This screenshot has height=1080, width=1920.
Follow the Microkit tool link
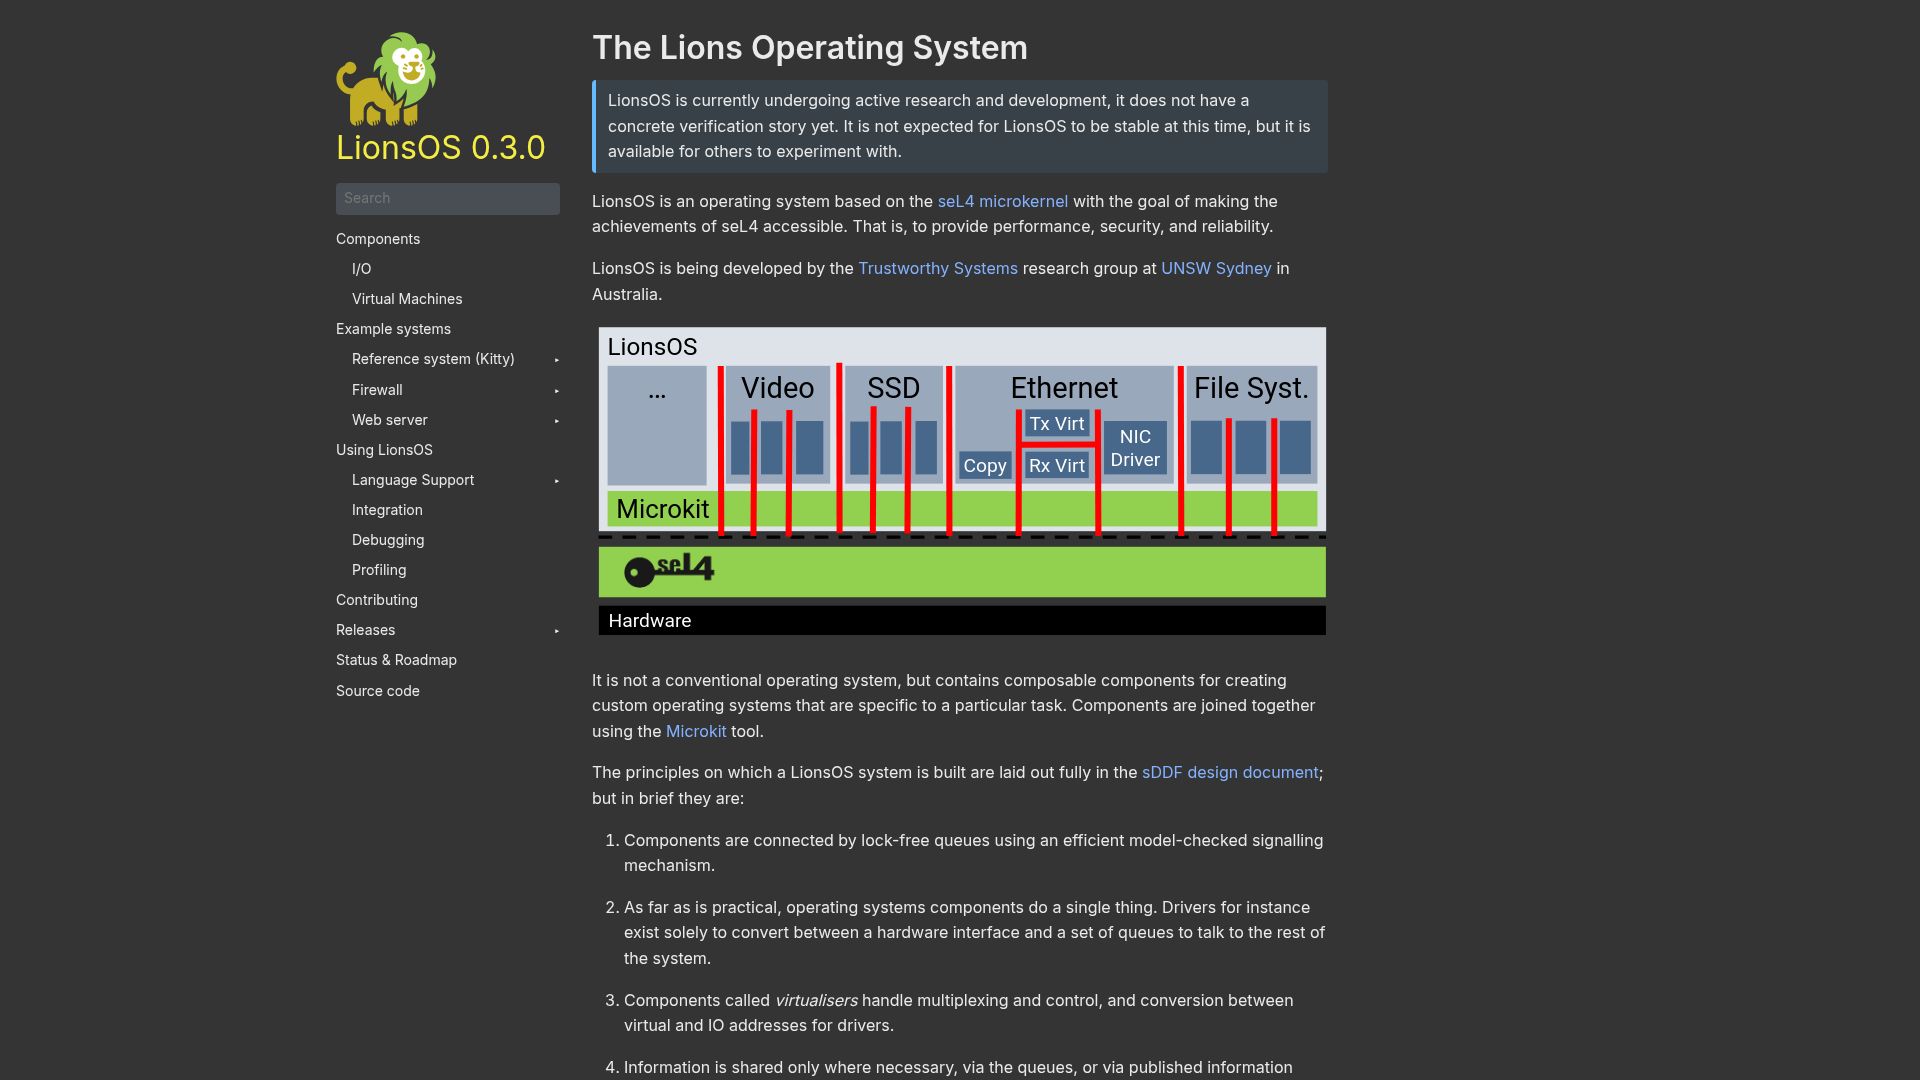click(696, 731)
